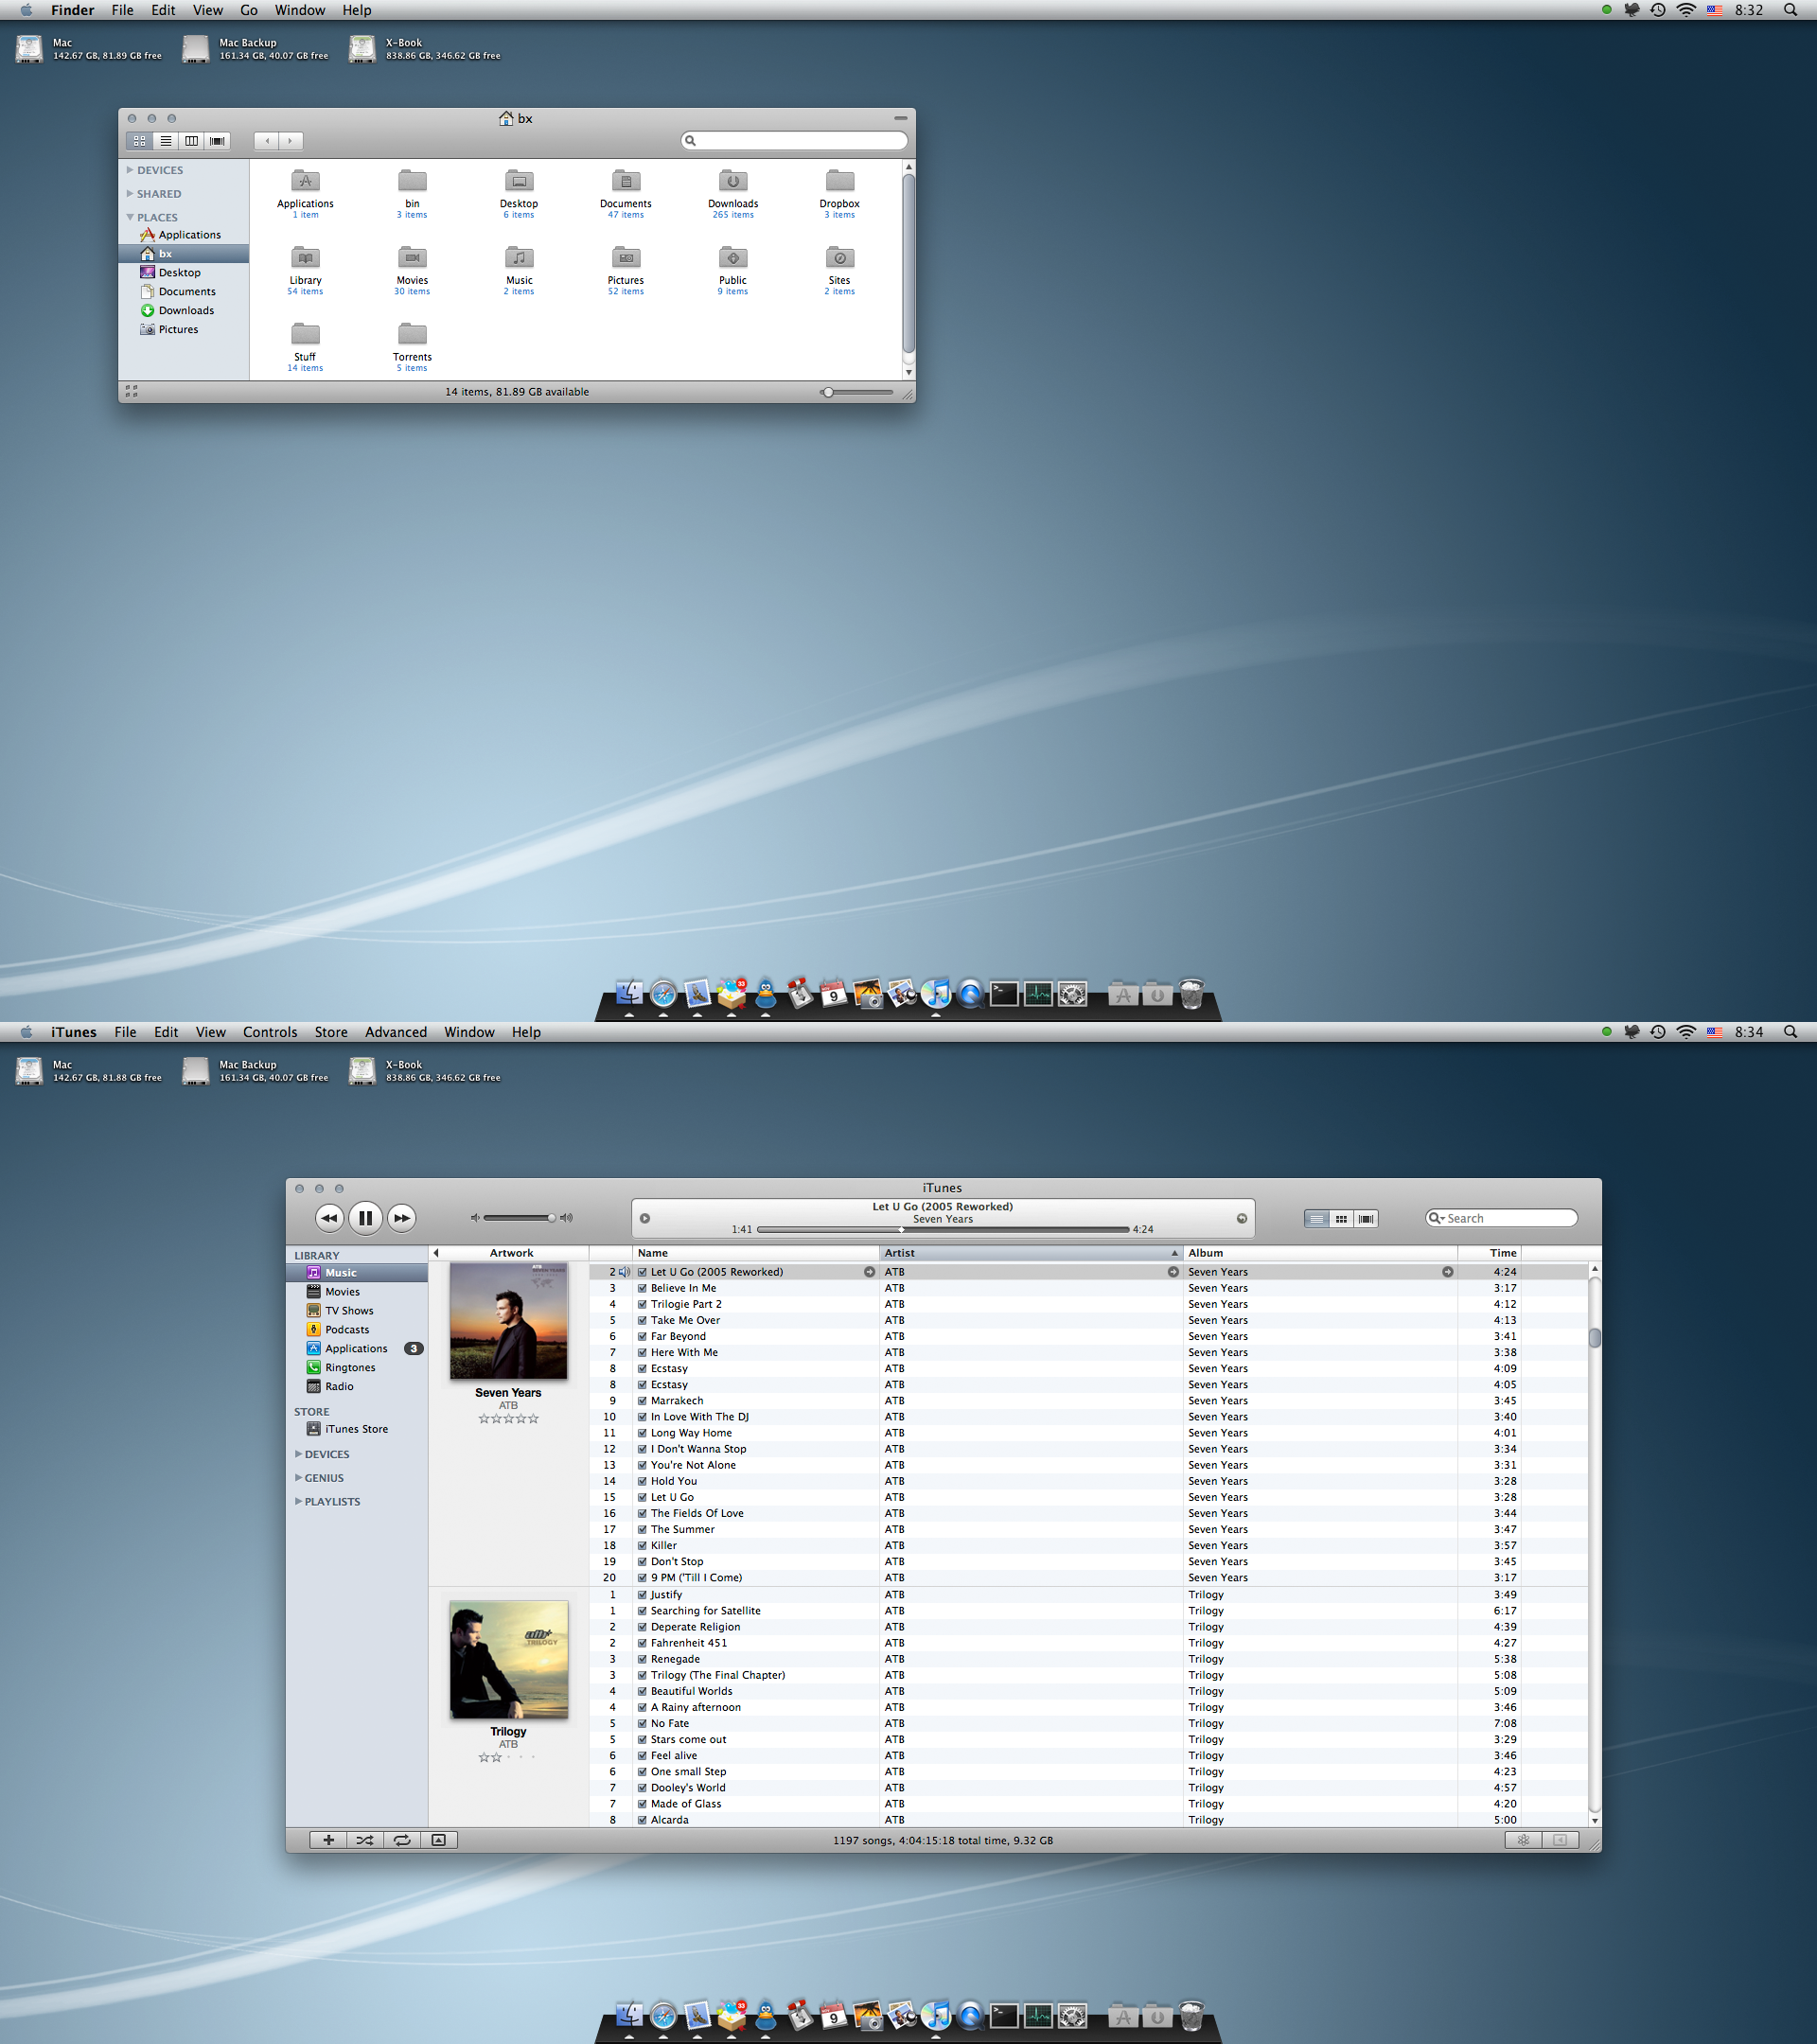
Task: Open the Store menu
Action: [x=331, y=1032]
